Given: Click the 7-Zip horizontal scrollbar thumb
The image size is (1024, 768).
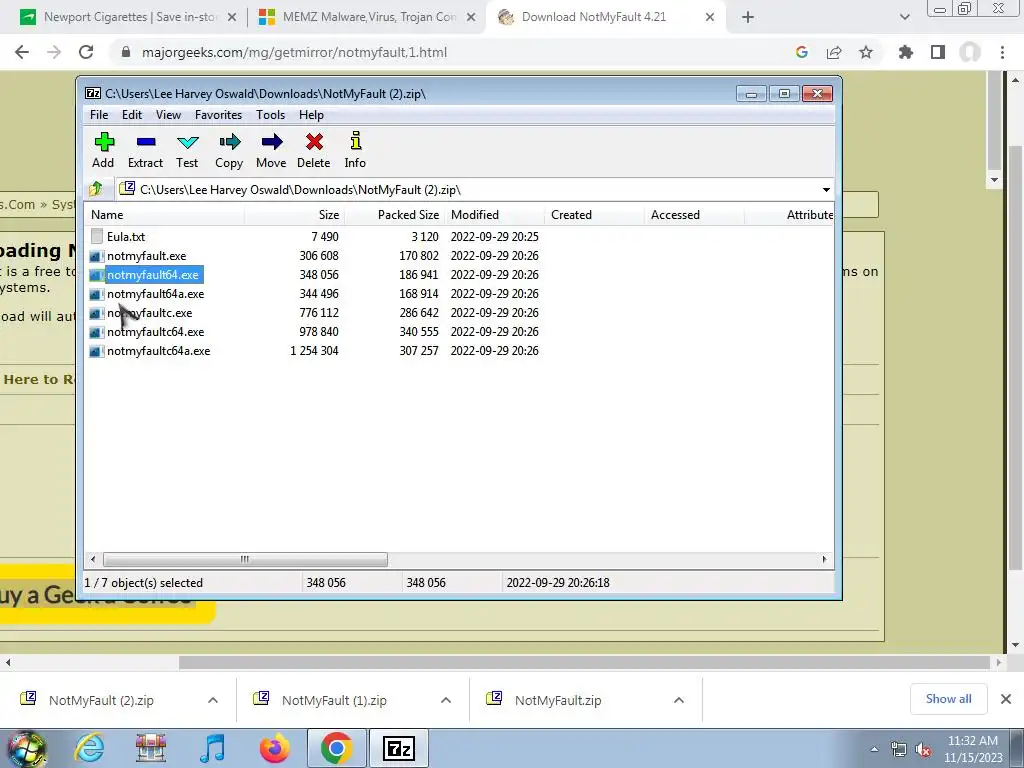Looking at the screenshot, I should click(x=245, y=560).
